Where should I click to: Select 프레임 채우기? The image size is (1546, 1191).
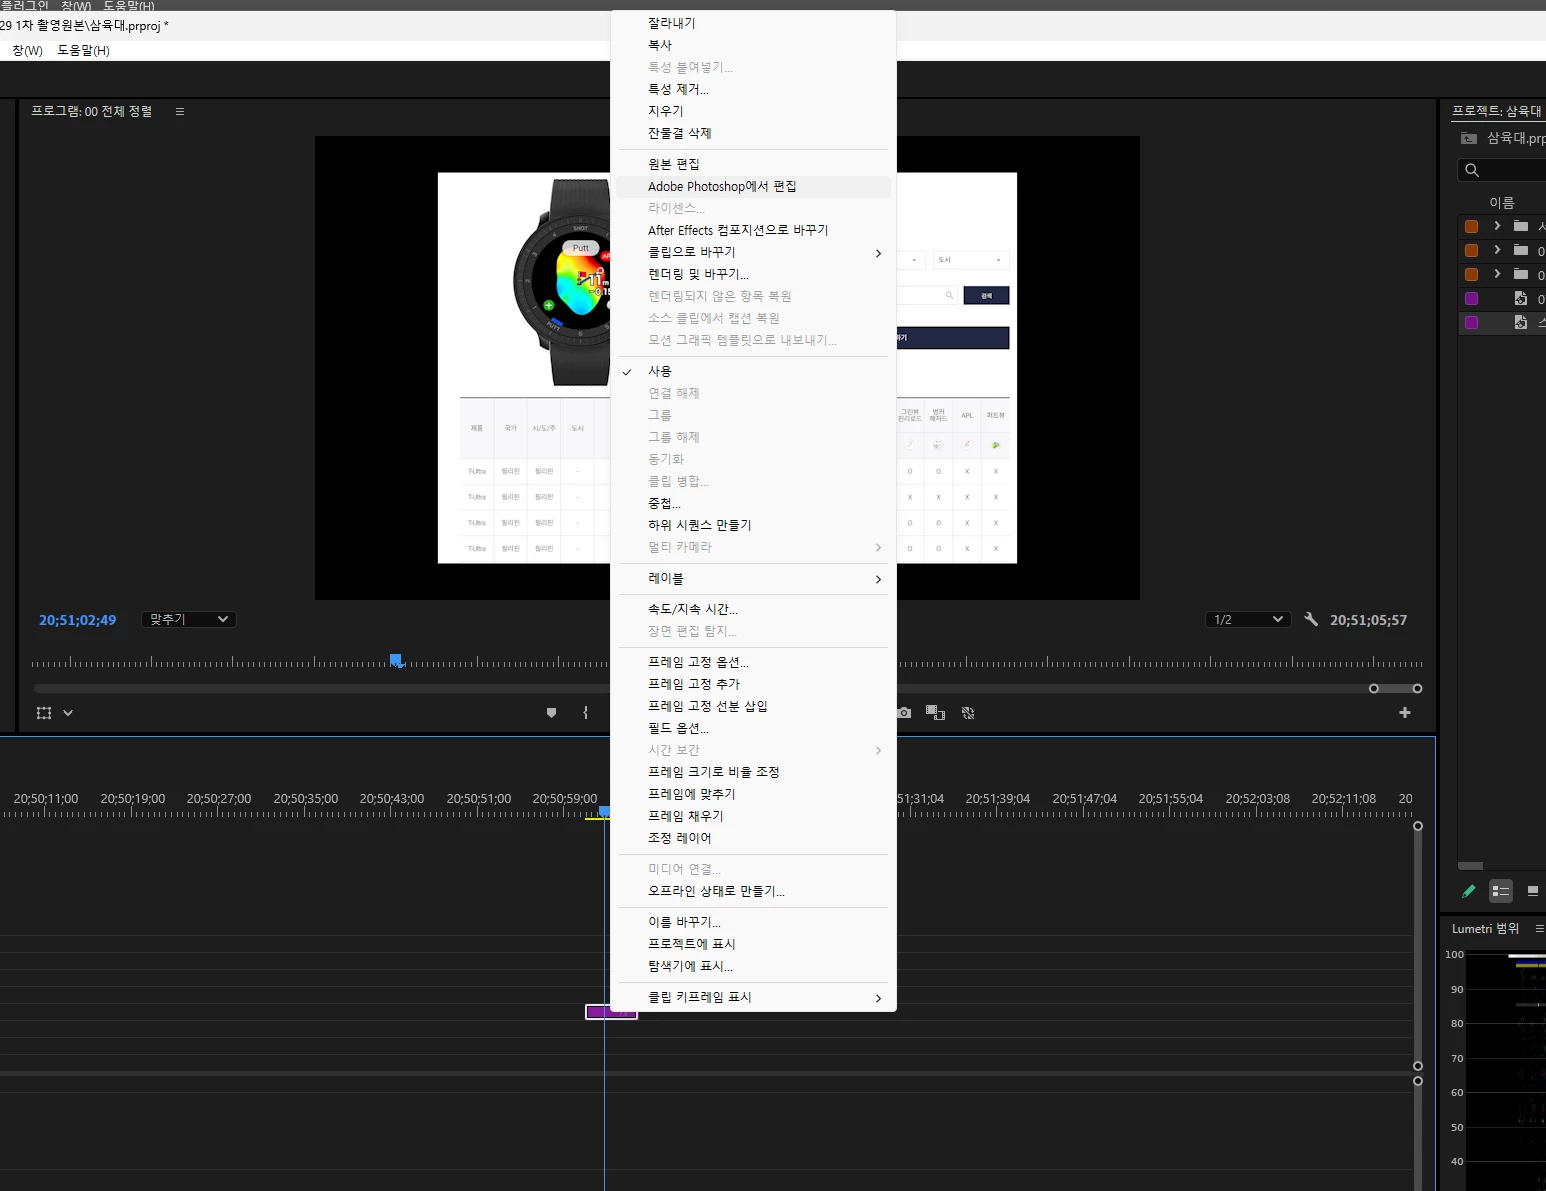(753, 816)
